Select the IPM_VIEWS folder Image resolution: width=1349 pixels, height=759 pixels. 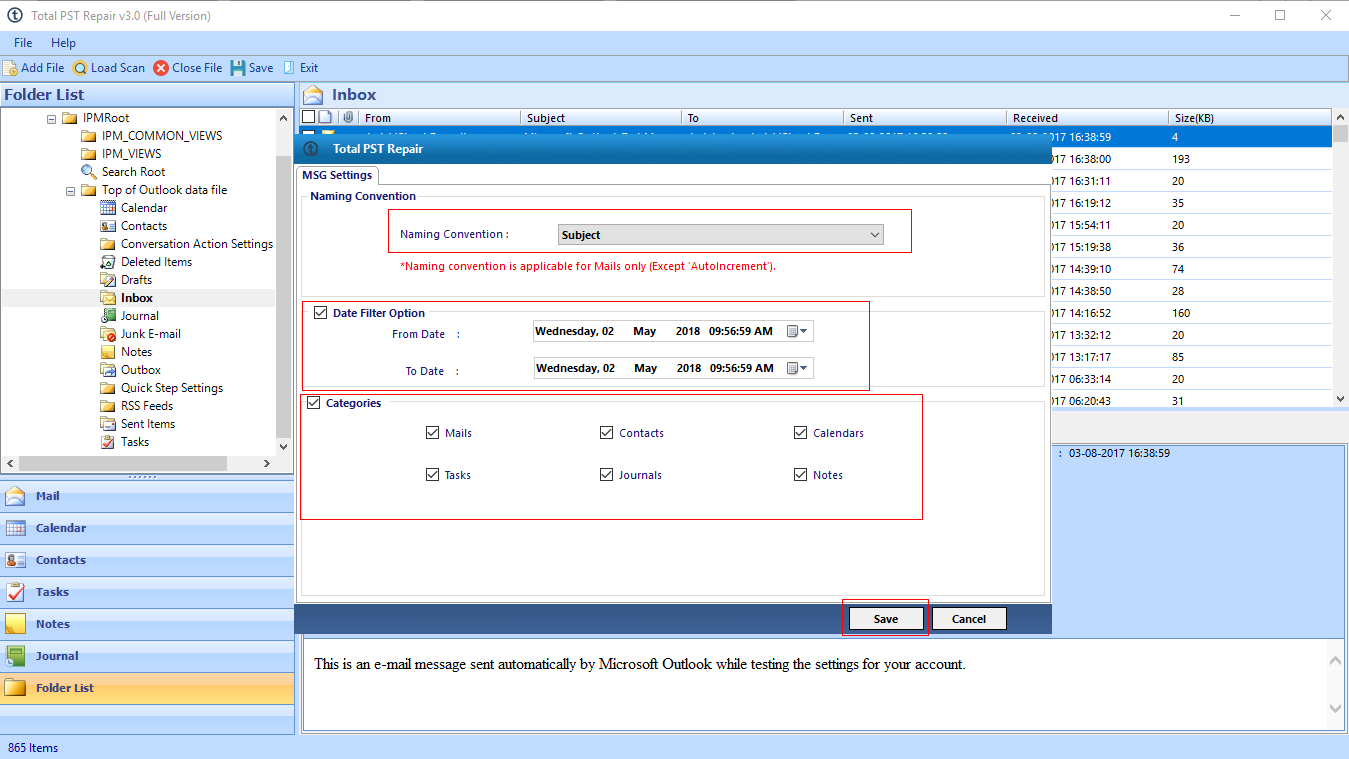(x=131, y=154)
